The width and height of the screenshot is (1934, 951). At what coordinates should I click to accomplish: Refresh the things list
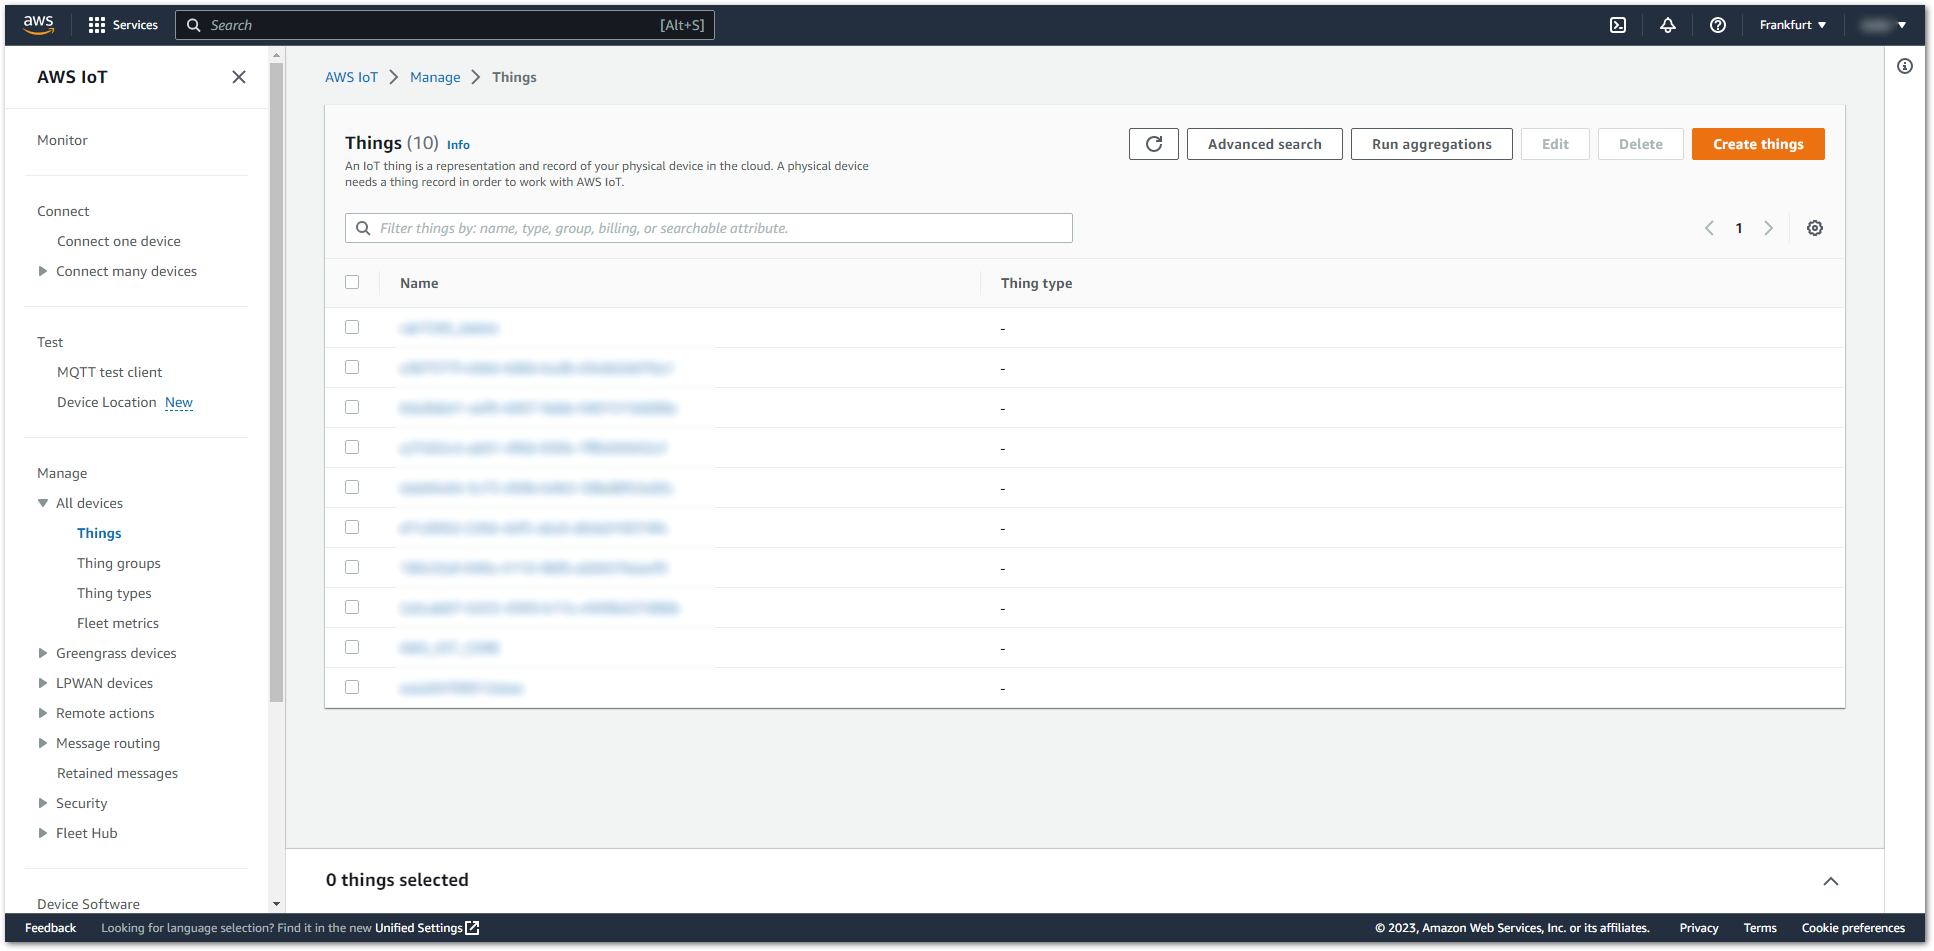(1154, 144)
